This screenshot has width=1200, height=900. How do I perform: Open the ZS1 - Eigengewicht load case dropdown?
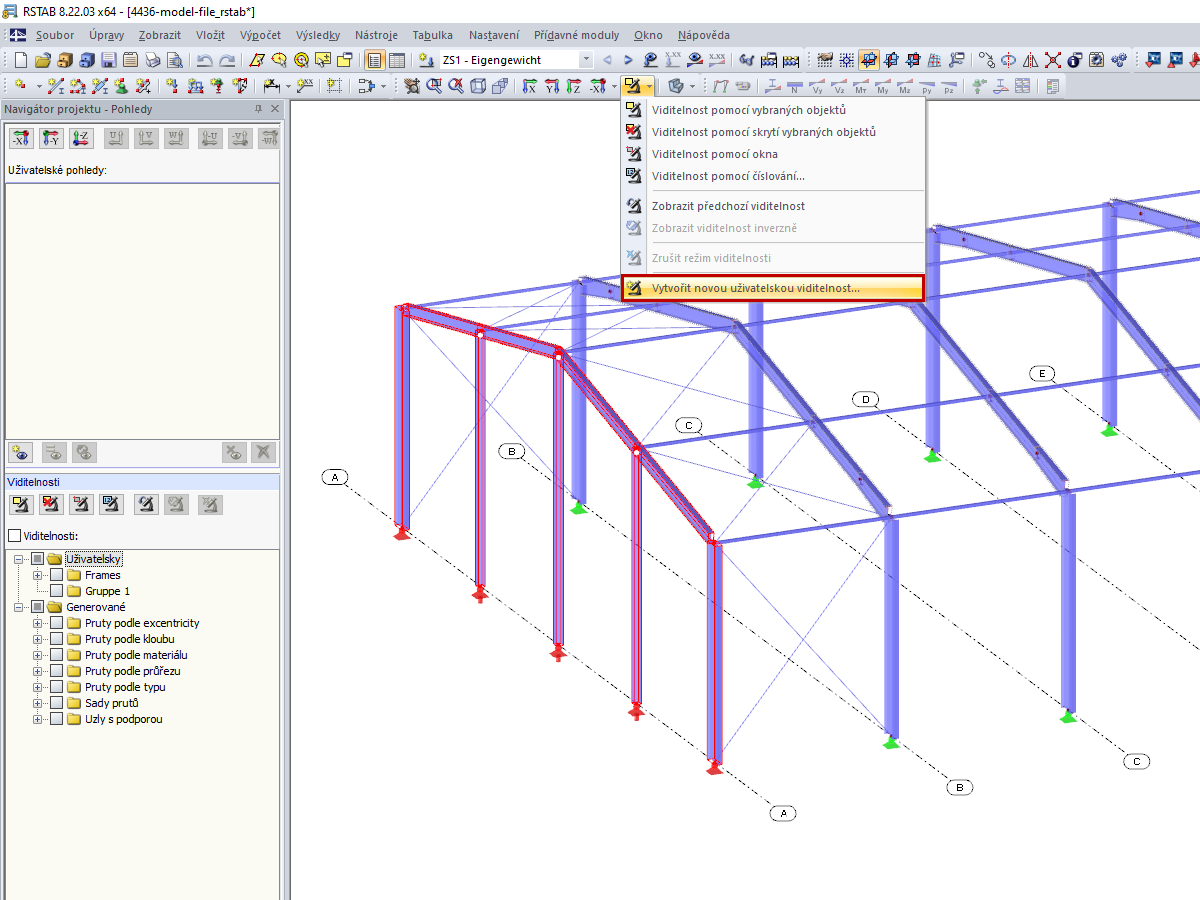(585, 60)
